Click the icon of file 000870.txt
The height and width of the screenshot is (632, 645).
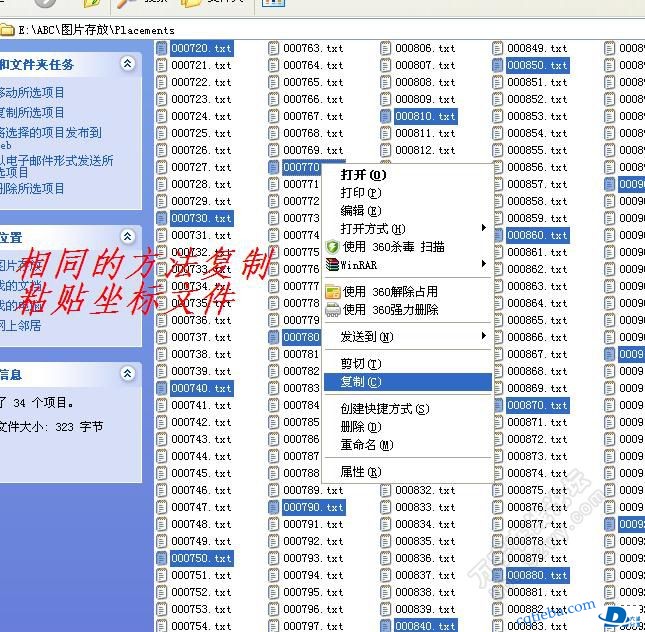click(x=498, y=405)
